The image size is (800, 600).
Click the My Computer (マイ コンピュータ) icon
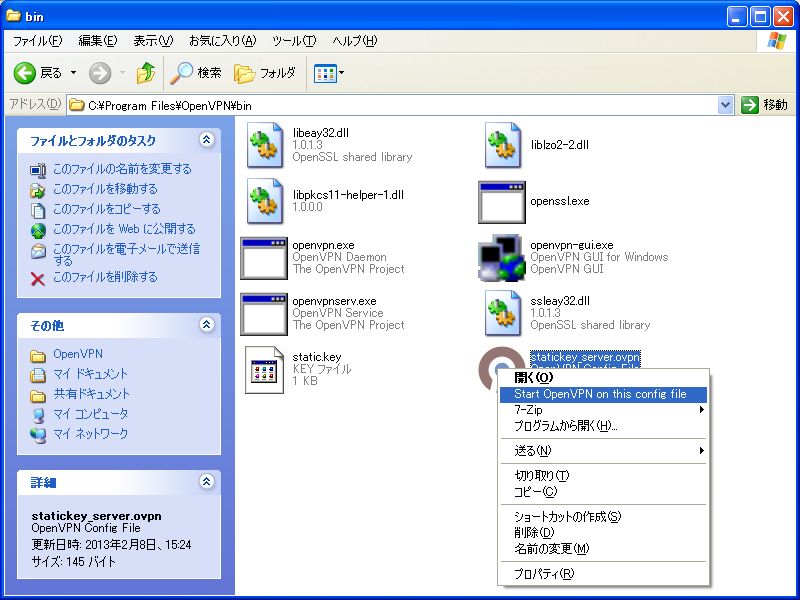pos(38,415)
